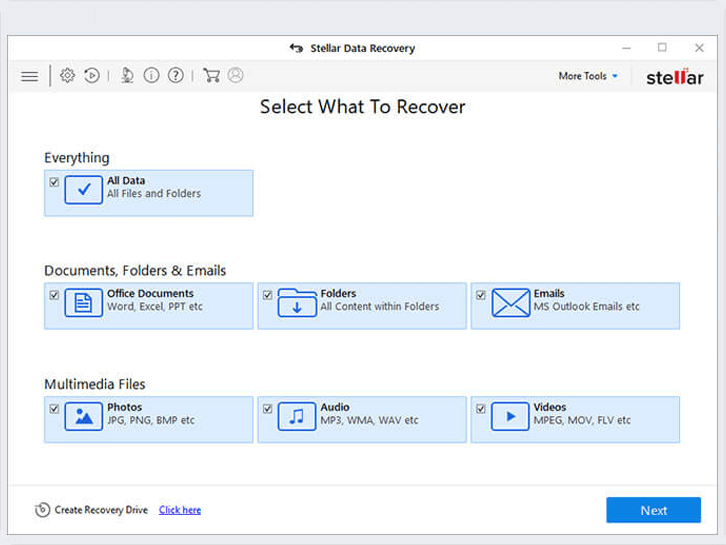Open the hamburger menu
Viewport: 726px width, 545px height.
click(x=30, y=76)
